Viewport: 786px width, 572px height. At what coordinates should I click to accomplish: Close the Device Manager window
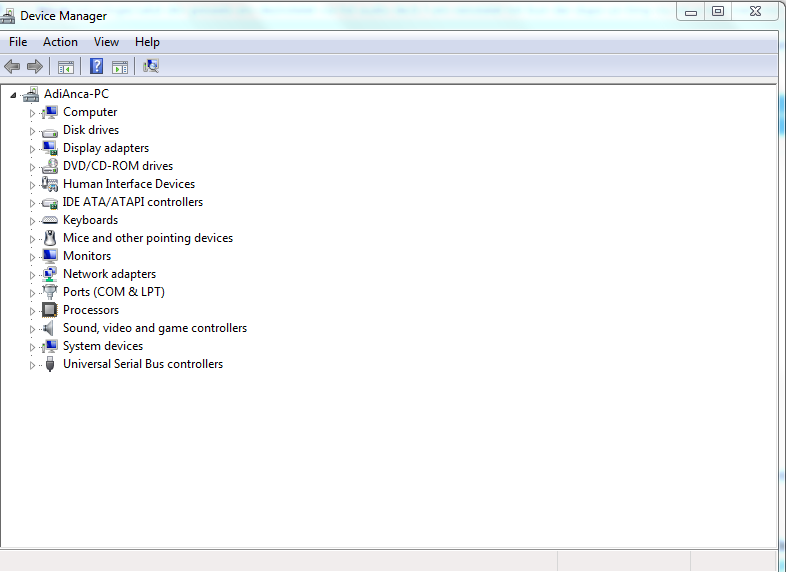point(755,12)
